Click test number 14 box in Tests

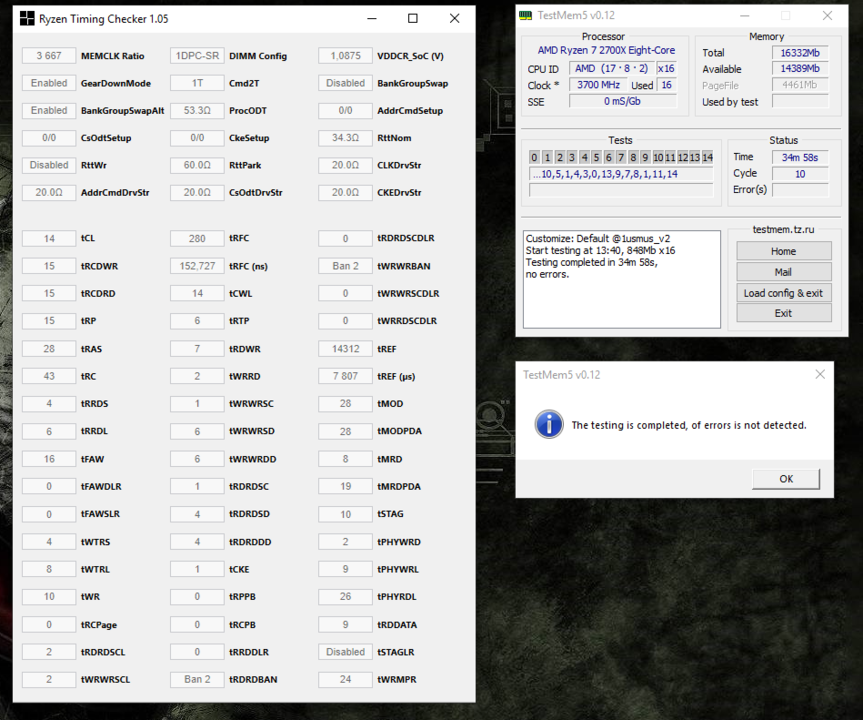[x=707, y=157]
